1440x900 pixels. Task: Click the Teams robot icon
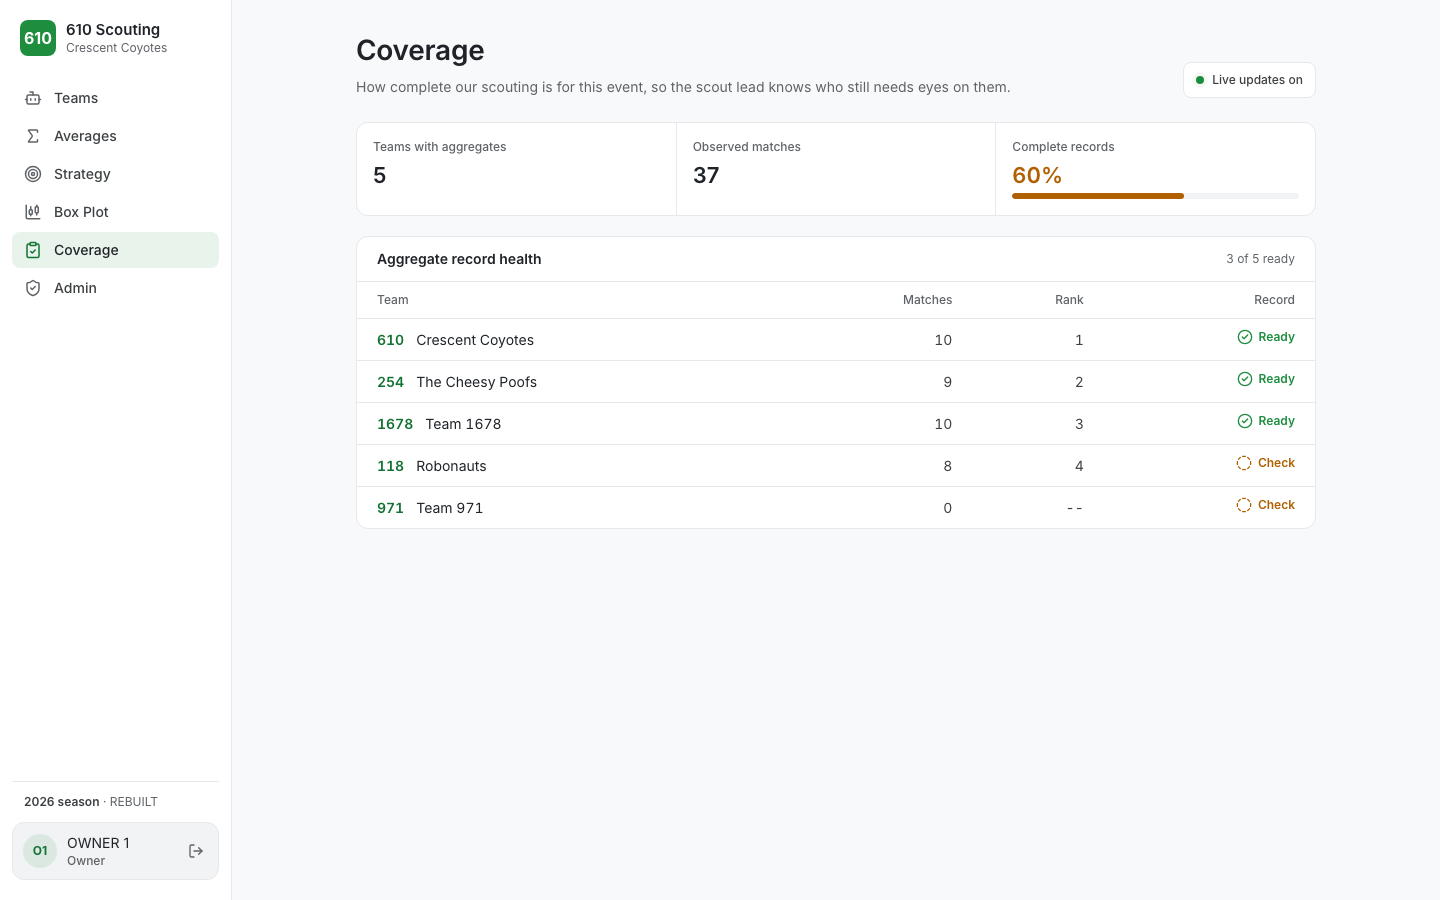33,98
